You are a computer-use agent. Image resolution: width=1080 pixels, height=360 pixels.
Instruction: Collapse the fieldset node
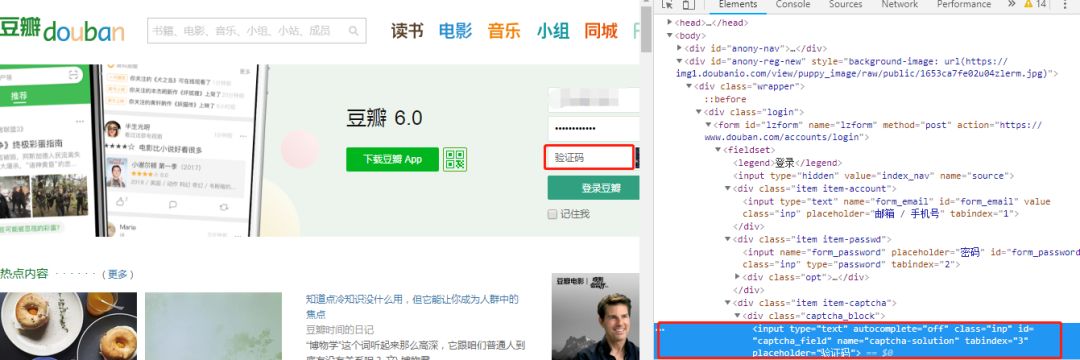(718, 150)
